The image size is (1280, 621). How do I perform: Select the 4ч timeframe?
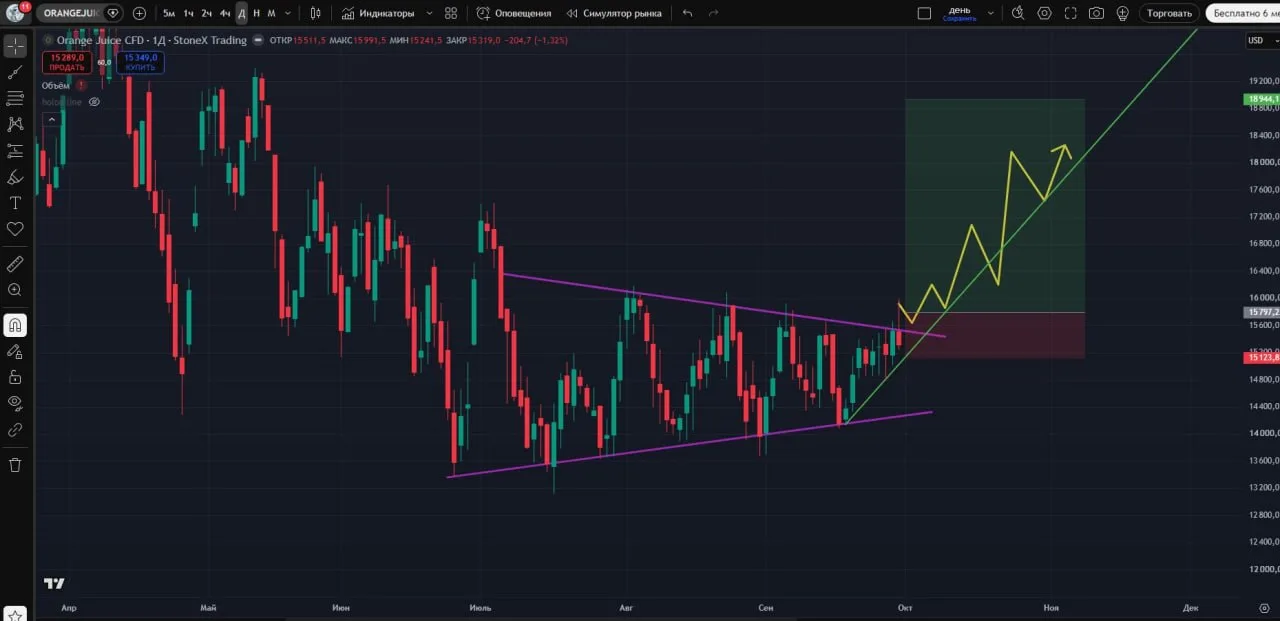225,13
